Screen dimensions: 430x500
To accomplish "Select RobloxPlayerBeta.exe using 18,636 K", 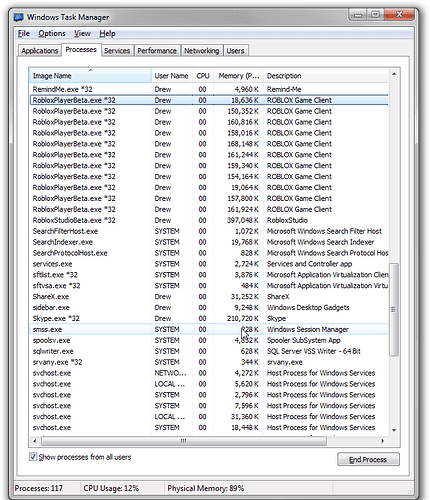I will [x=209, y=100].
